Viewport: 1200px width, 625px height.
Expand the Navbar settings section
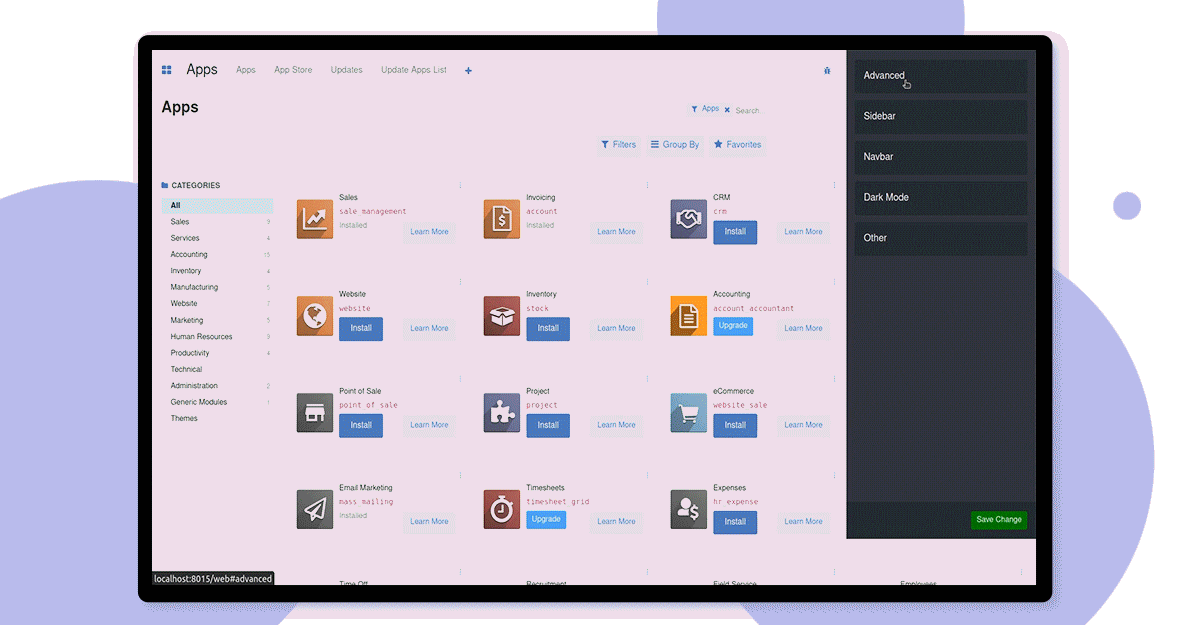tap(940, 157)
